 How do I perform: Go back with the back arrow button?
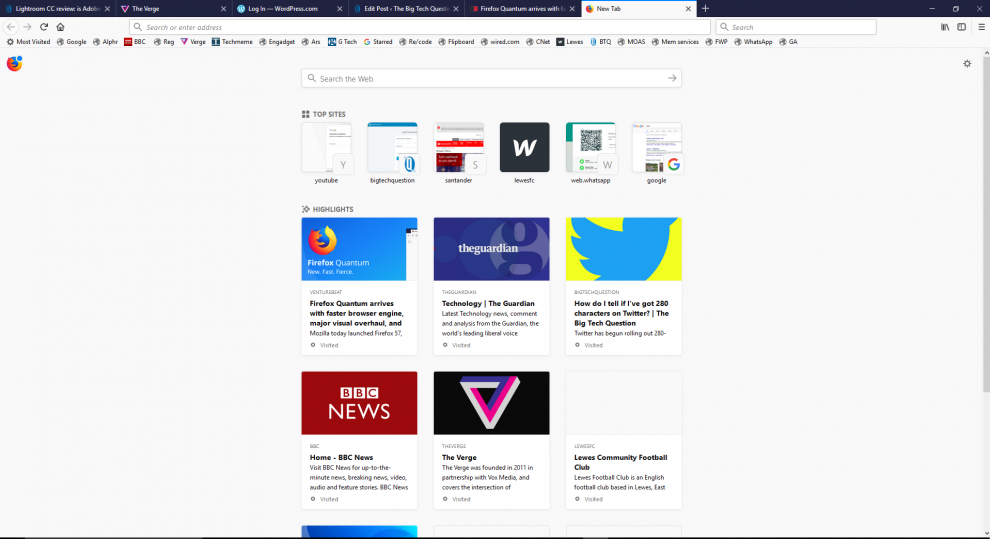[x=11, y=27]
